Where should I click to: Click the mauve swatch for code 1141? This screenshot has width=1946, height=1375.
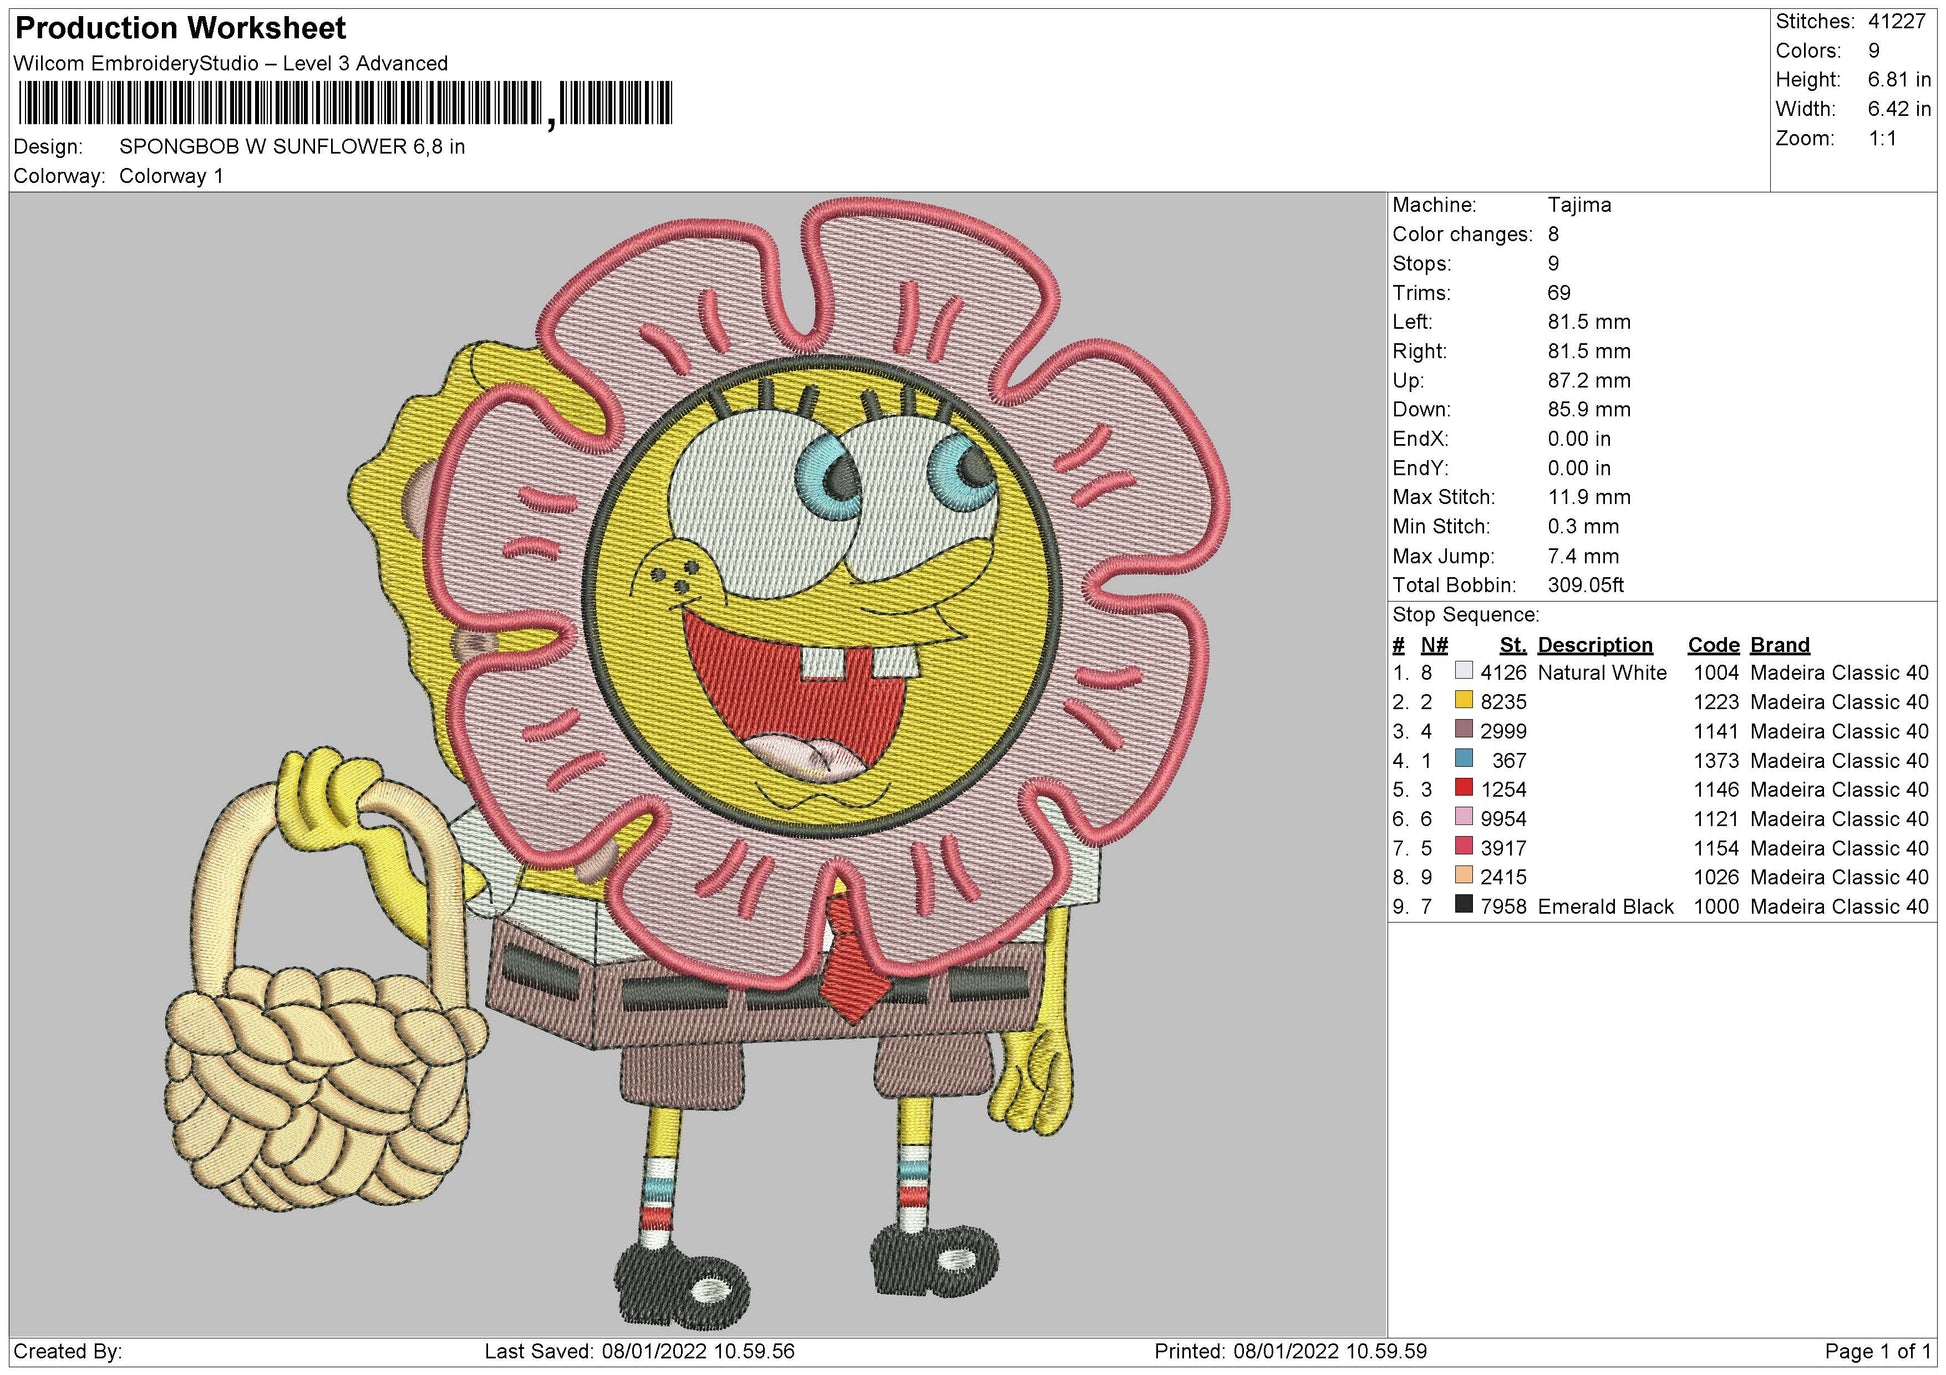coord(1464,729)
